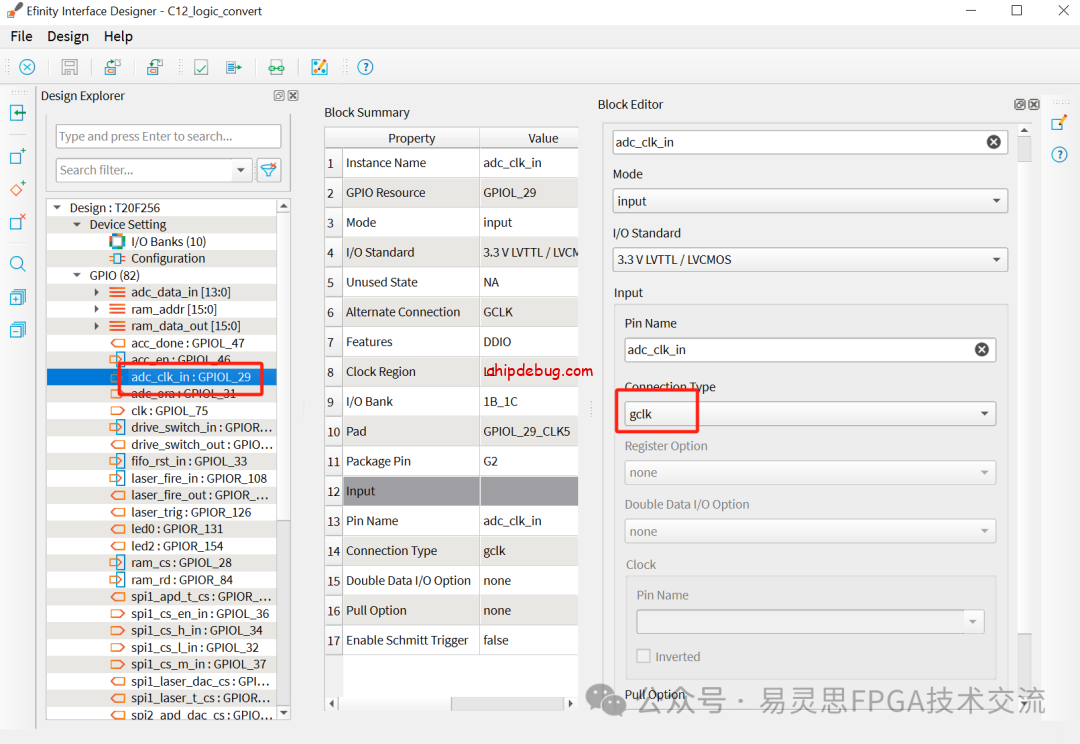Viewport: 1080px width, 744px height.
Task: Click the magnifier search icon in left sidebar
Action: click(18, 264)
